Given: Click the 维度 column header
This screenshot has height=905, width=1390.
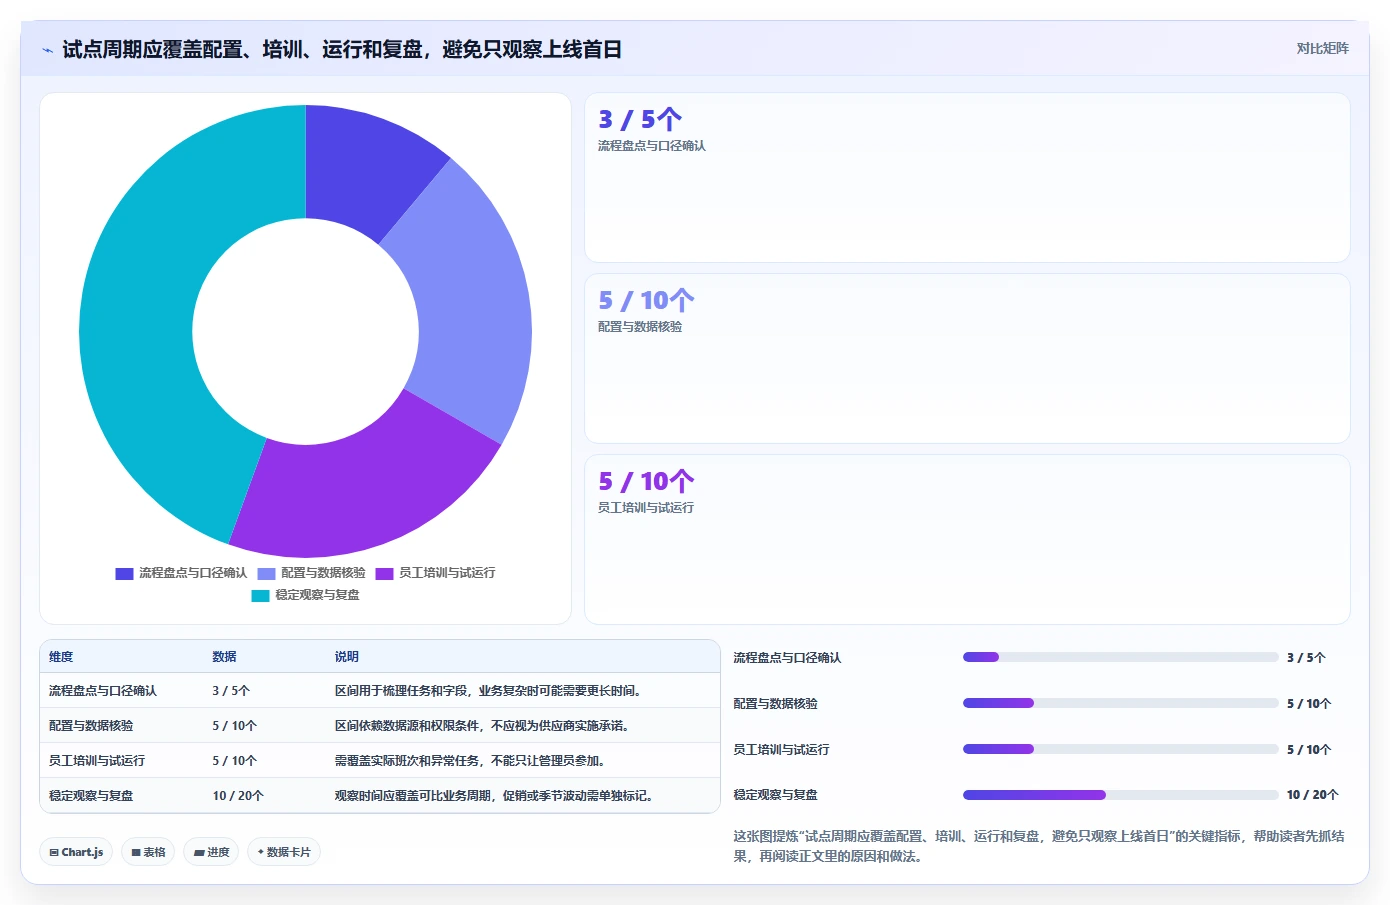Looking at the screenshot, I should 61,657.
